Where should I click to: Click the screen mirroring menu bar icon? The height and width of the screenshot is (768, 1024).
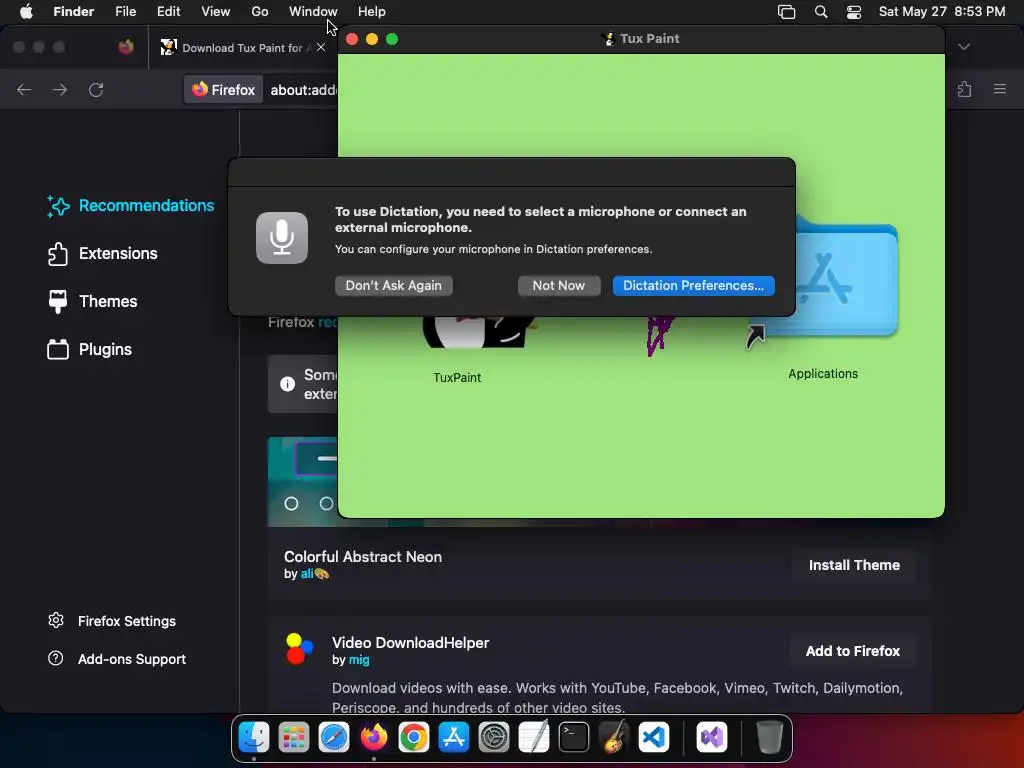786,12
